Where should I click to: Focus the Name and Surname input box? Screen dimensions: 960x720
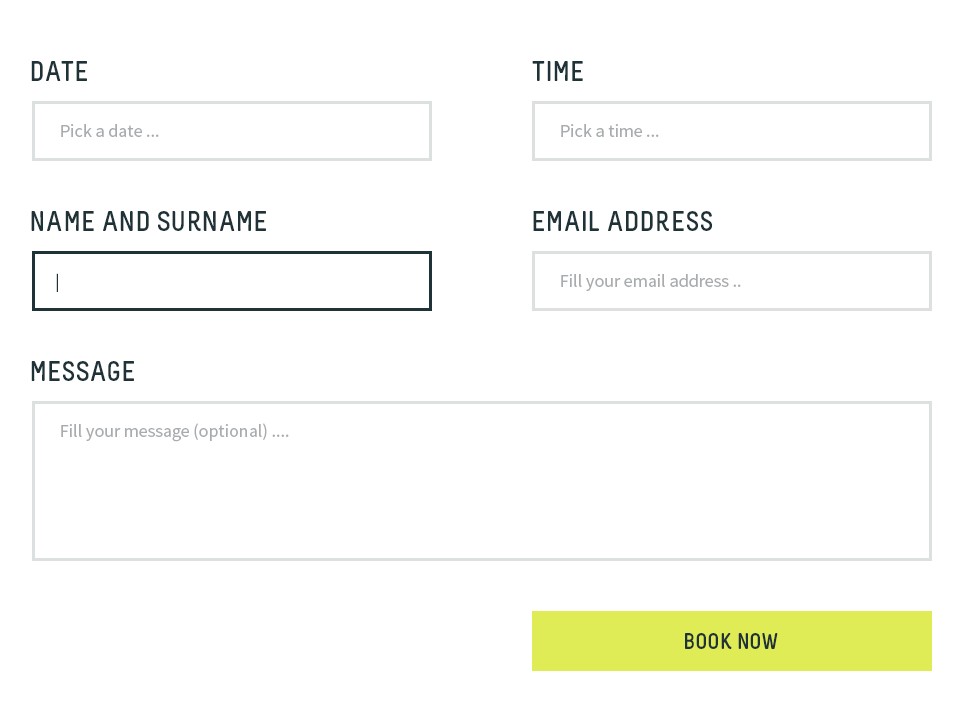pos(232,281)
